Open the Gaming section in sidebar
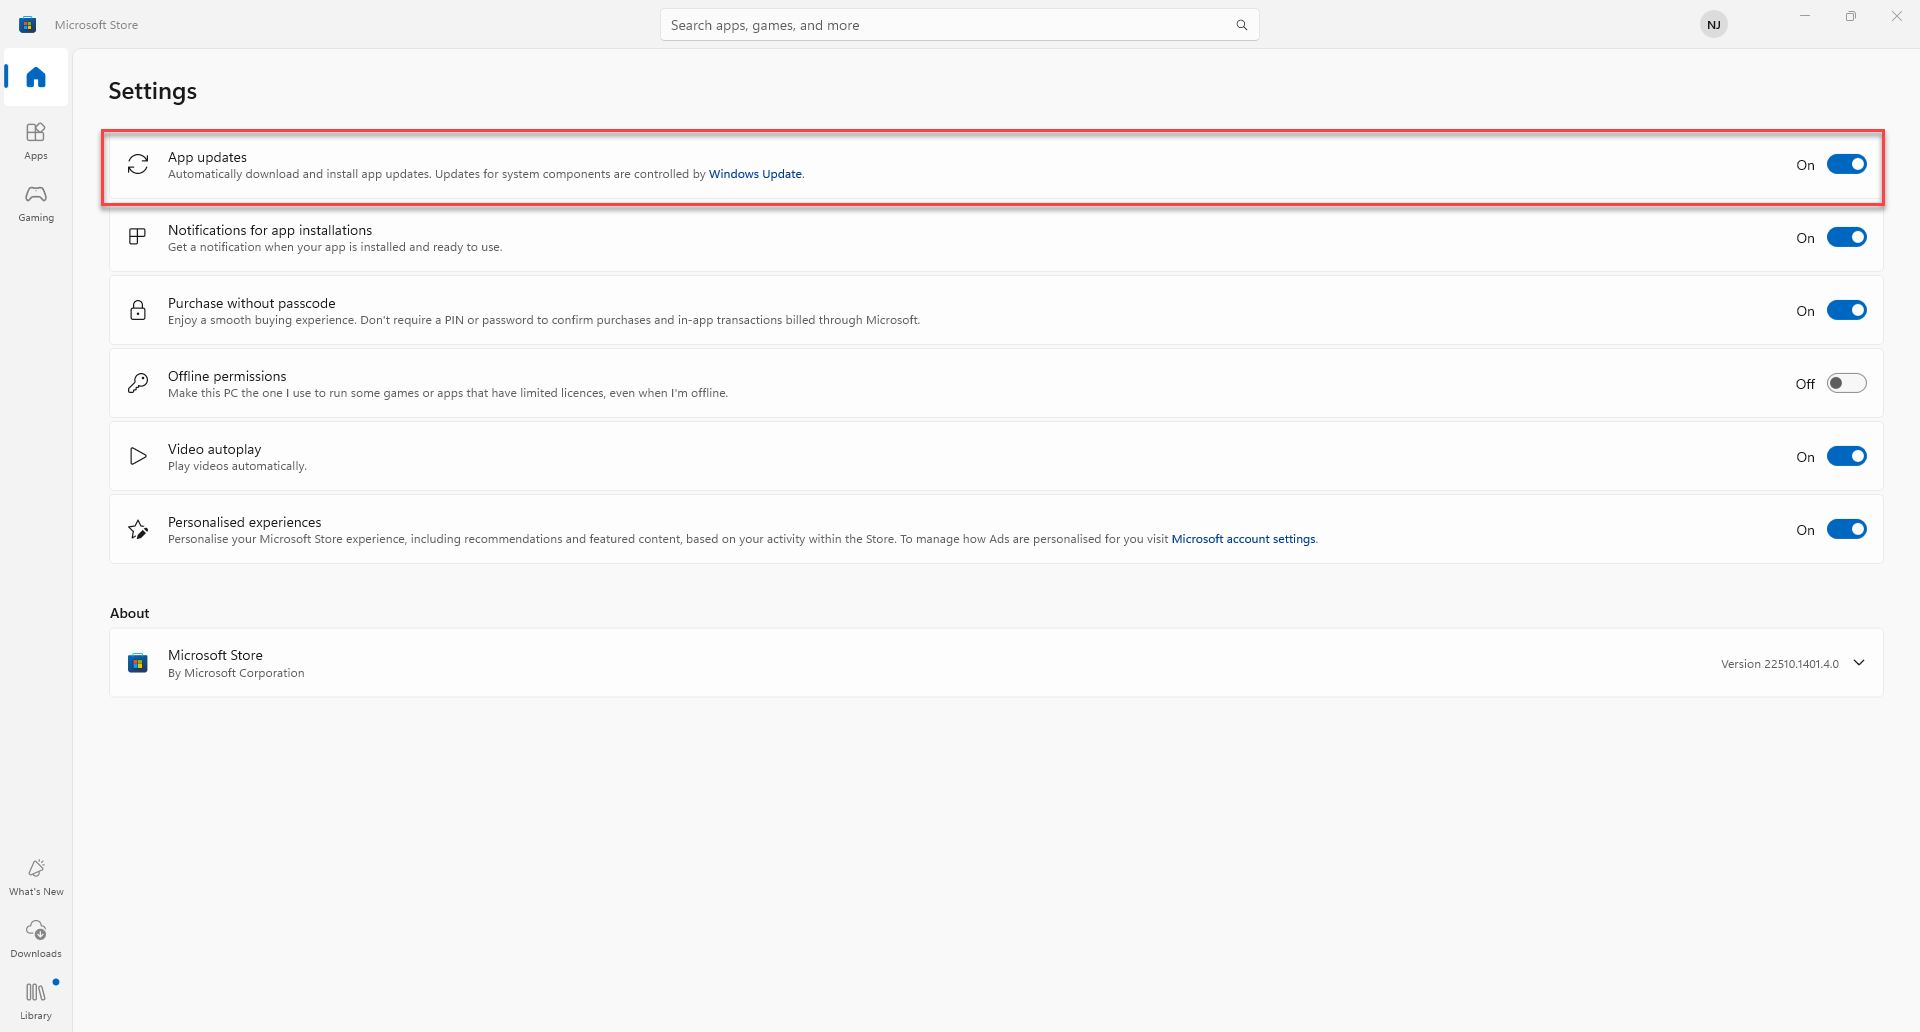 (36, 203)
